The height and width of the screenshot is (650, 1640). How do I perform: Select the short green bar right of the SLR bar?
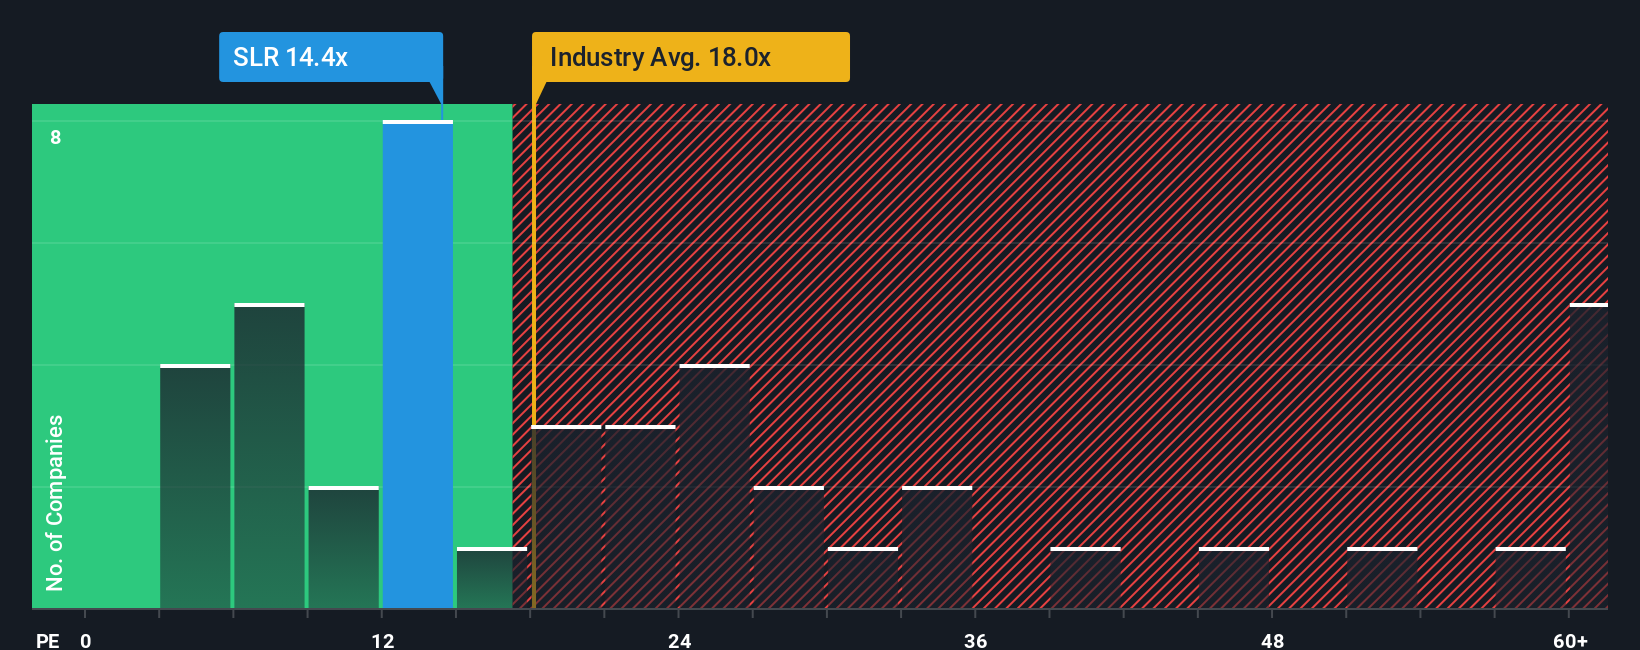tap(492, 578)
